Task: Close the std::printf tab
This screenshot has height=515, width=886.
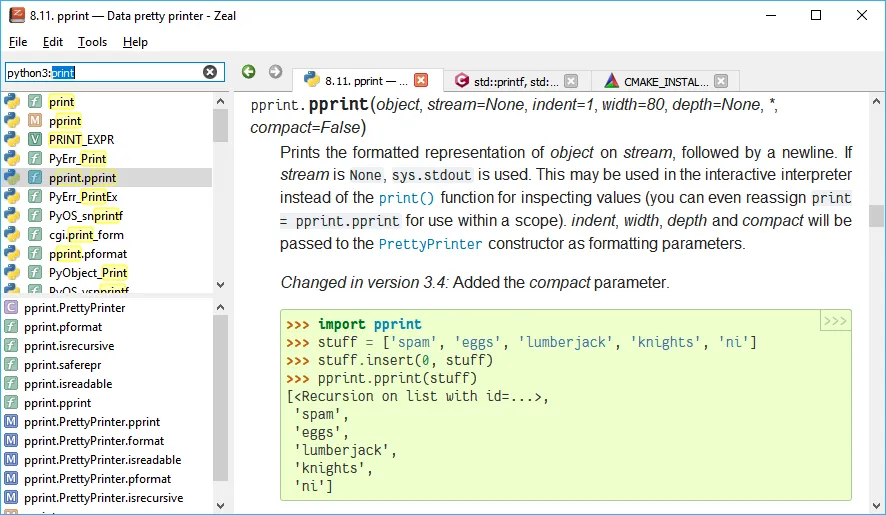Action: (x=570, y=81)
